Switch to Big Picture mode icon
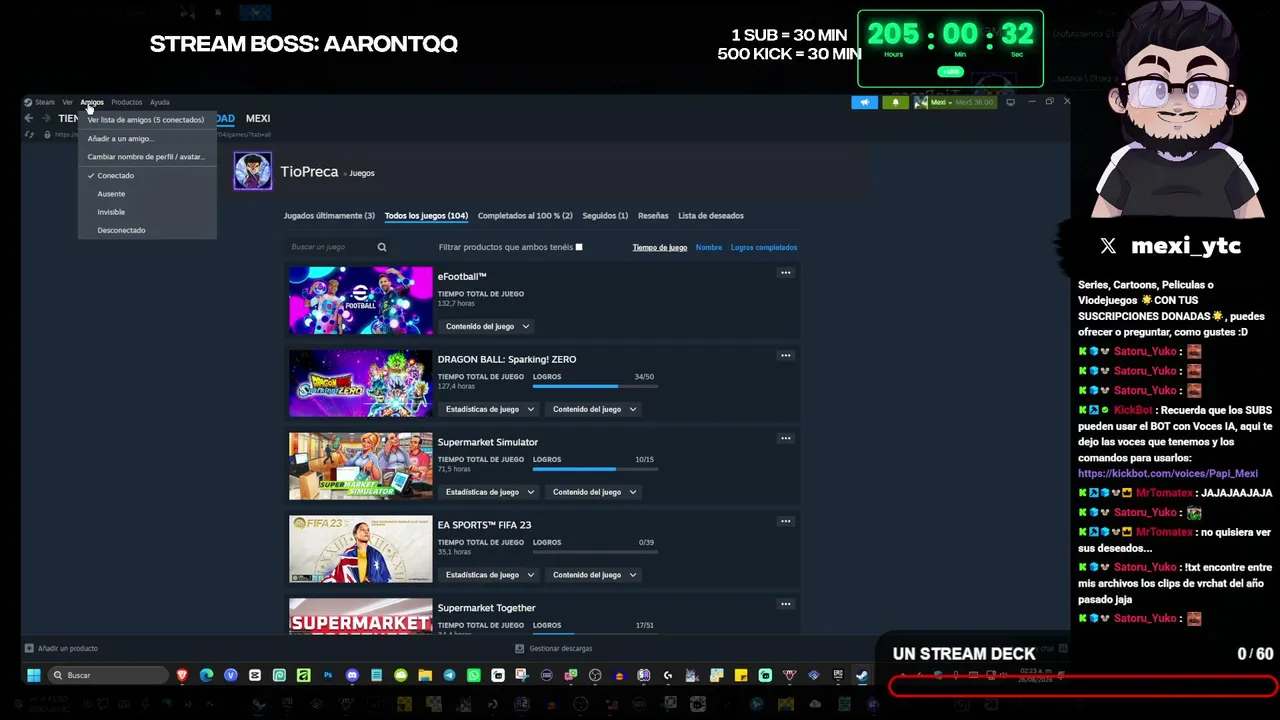This screenshot has height=720, width=1280. (1010, 102)
